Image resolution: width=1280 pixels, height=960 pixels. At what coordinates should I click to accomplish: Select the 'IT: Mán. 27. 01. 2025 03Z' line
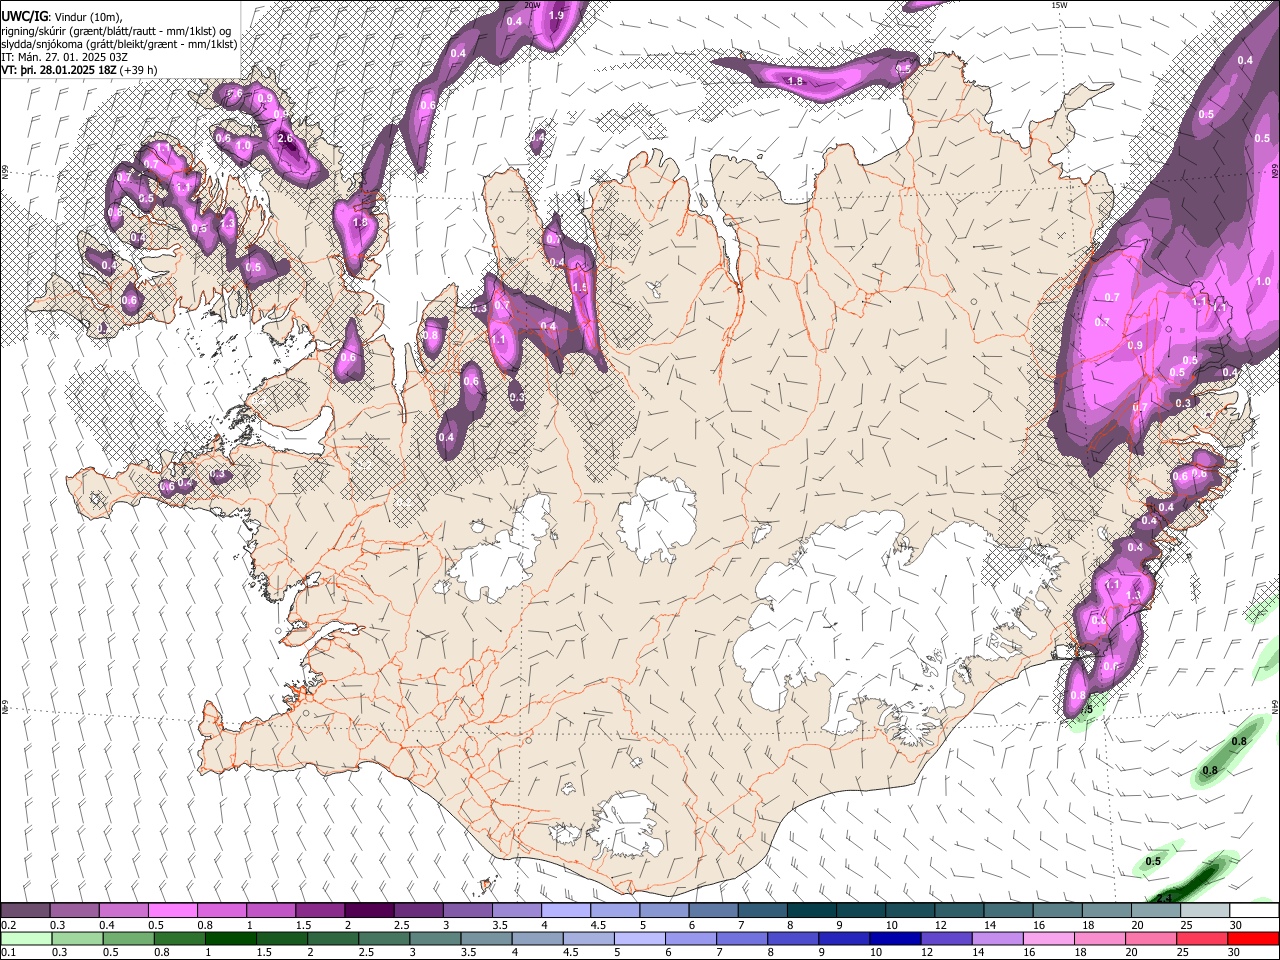tap(65, 58)
